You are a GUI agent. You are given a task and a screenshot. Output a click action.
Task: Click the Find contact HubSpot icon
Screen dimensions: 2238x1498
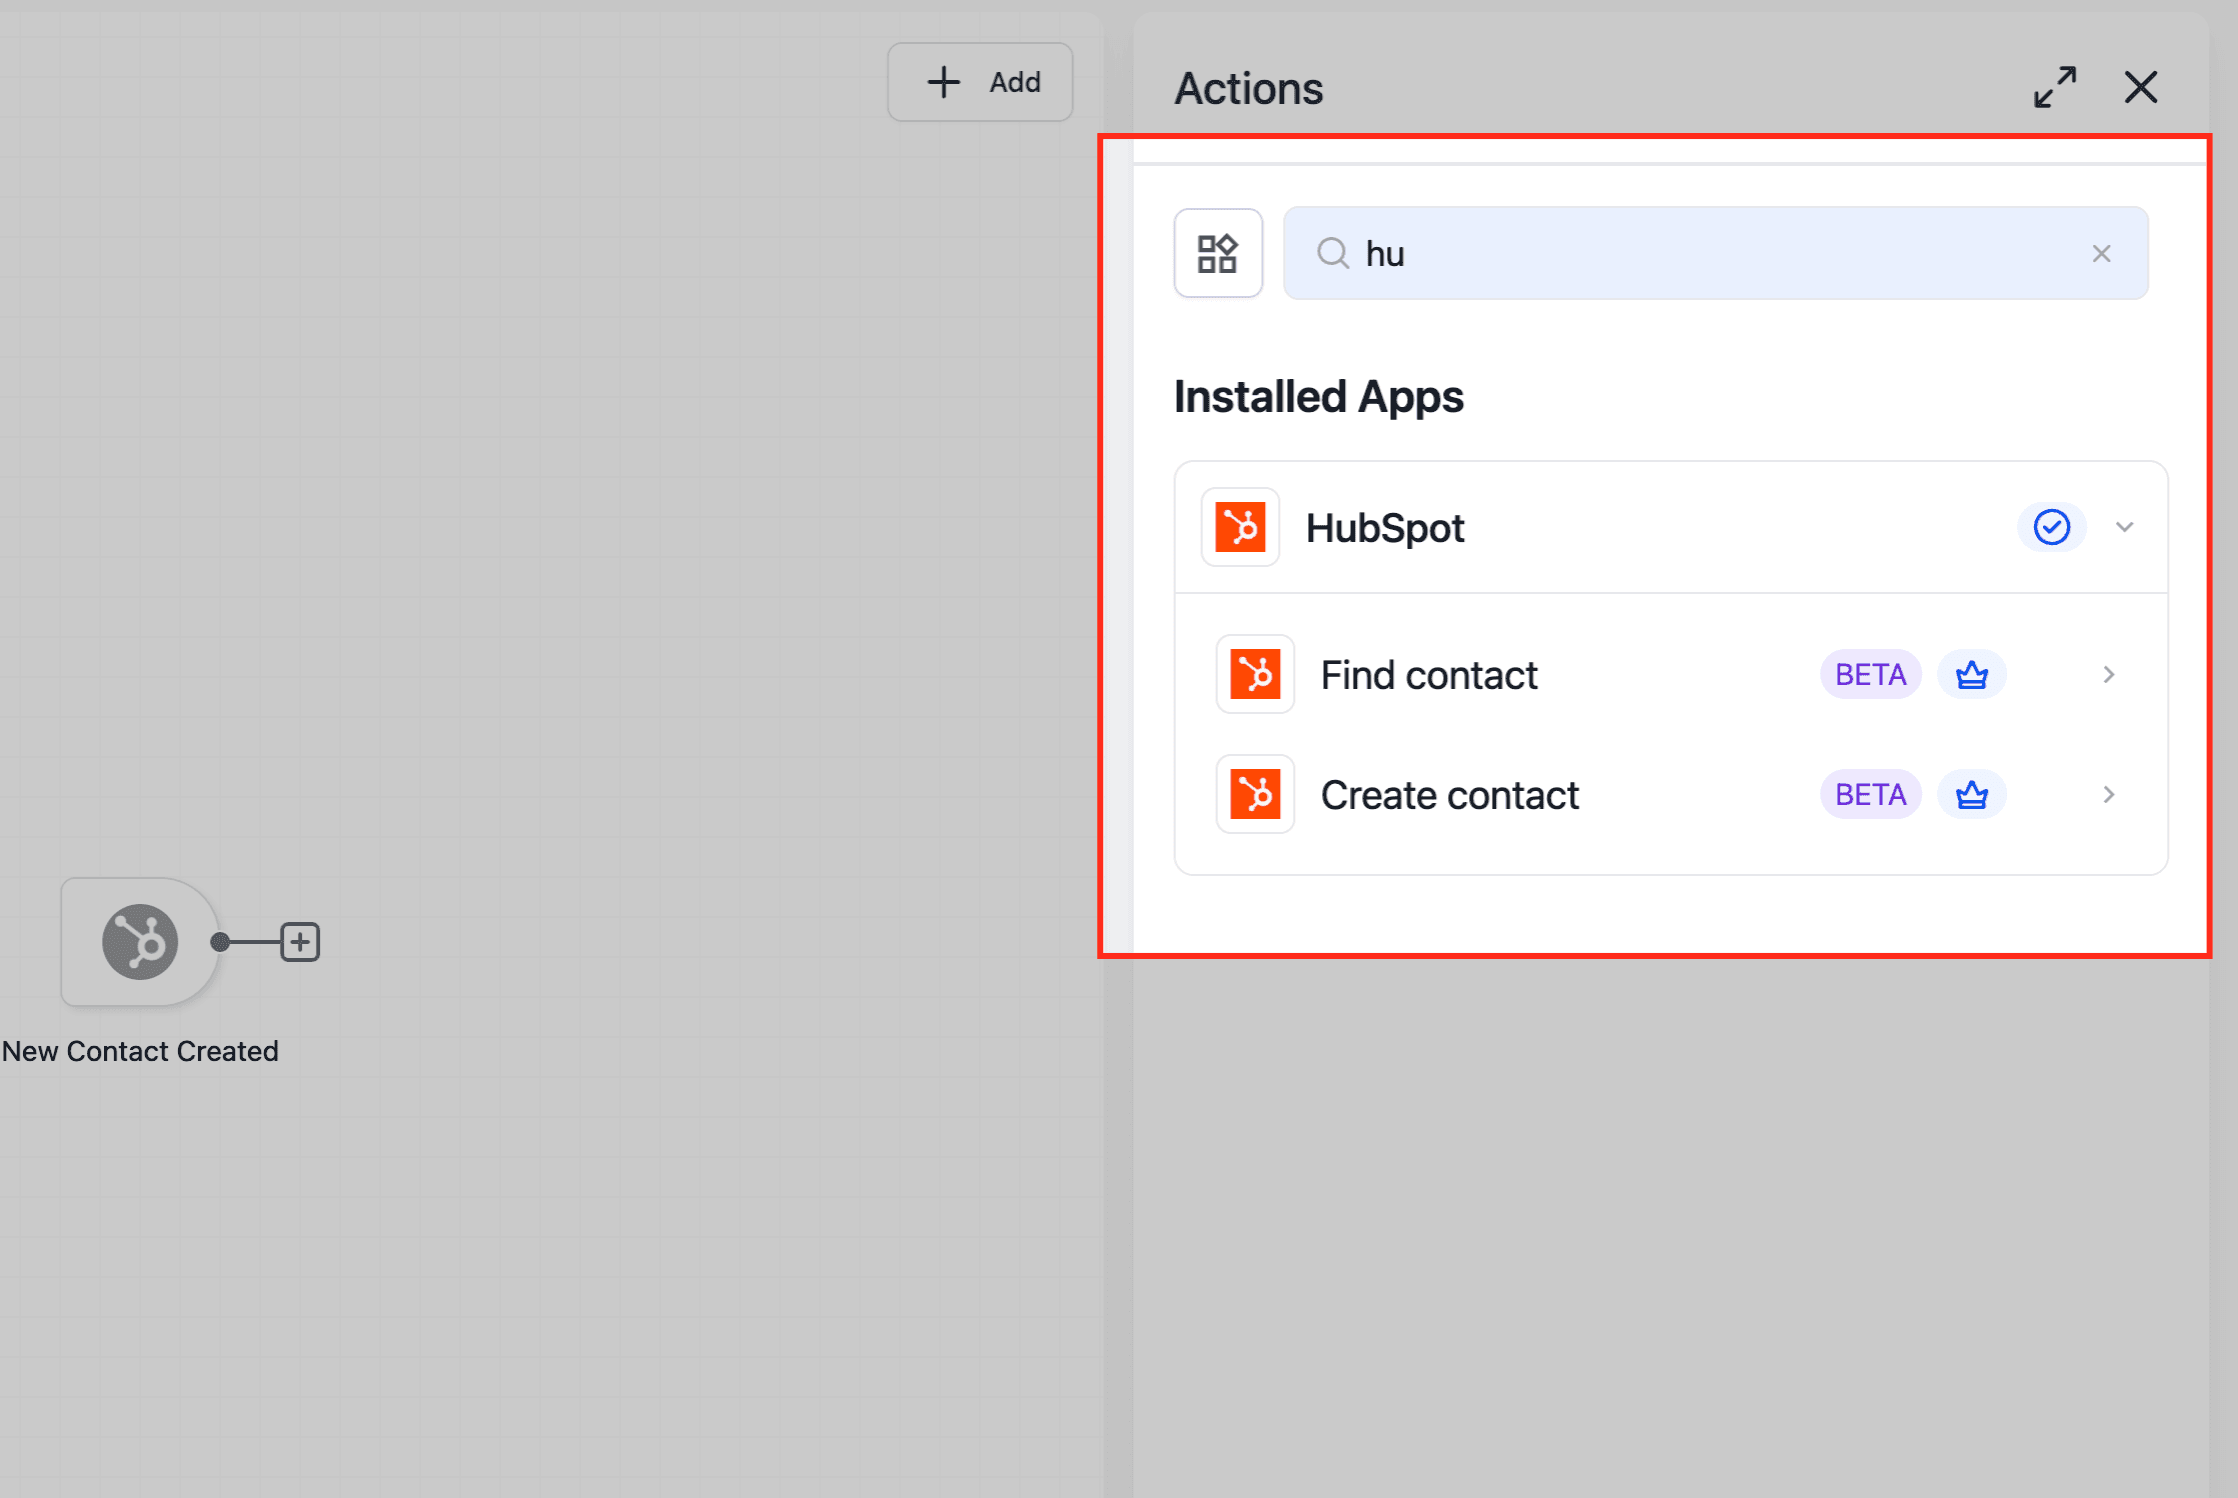pos(1255,674)
